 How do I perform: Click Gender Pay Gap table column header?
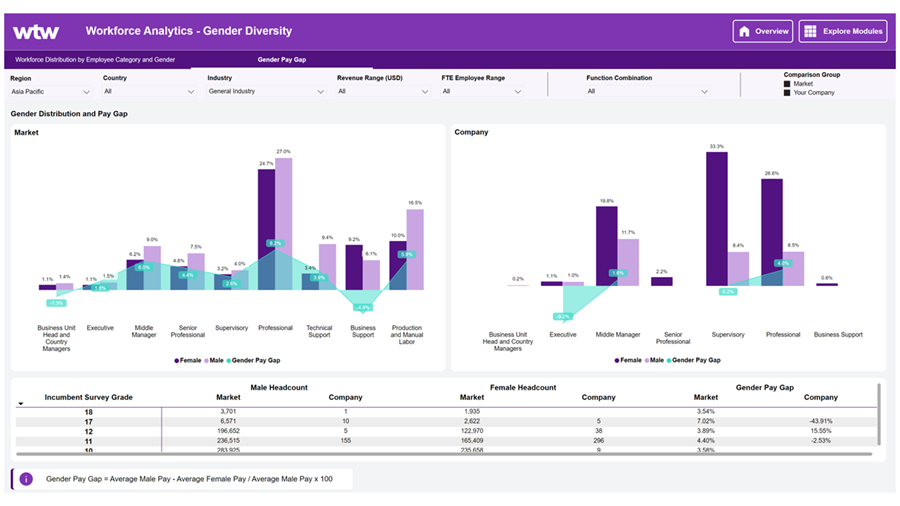pos(765,388)
